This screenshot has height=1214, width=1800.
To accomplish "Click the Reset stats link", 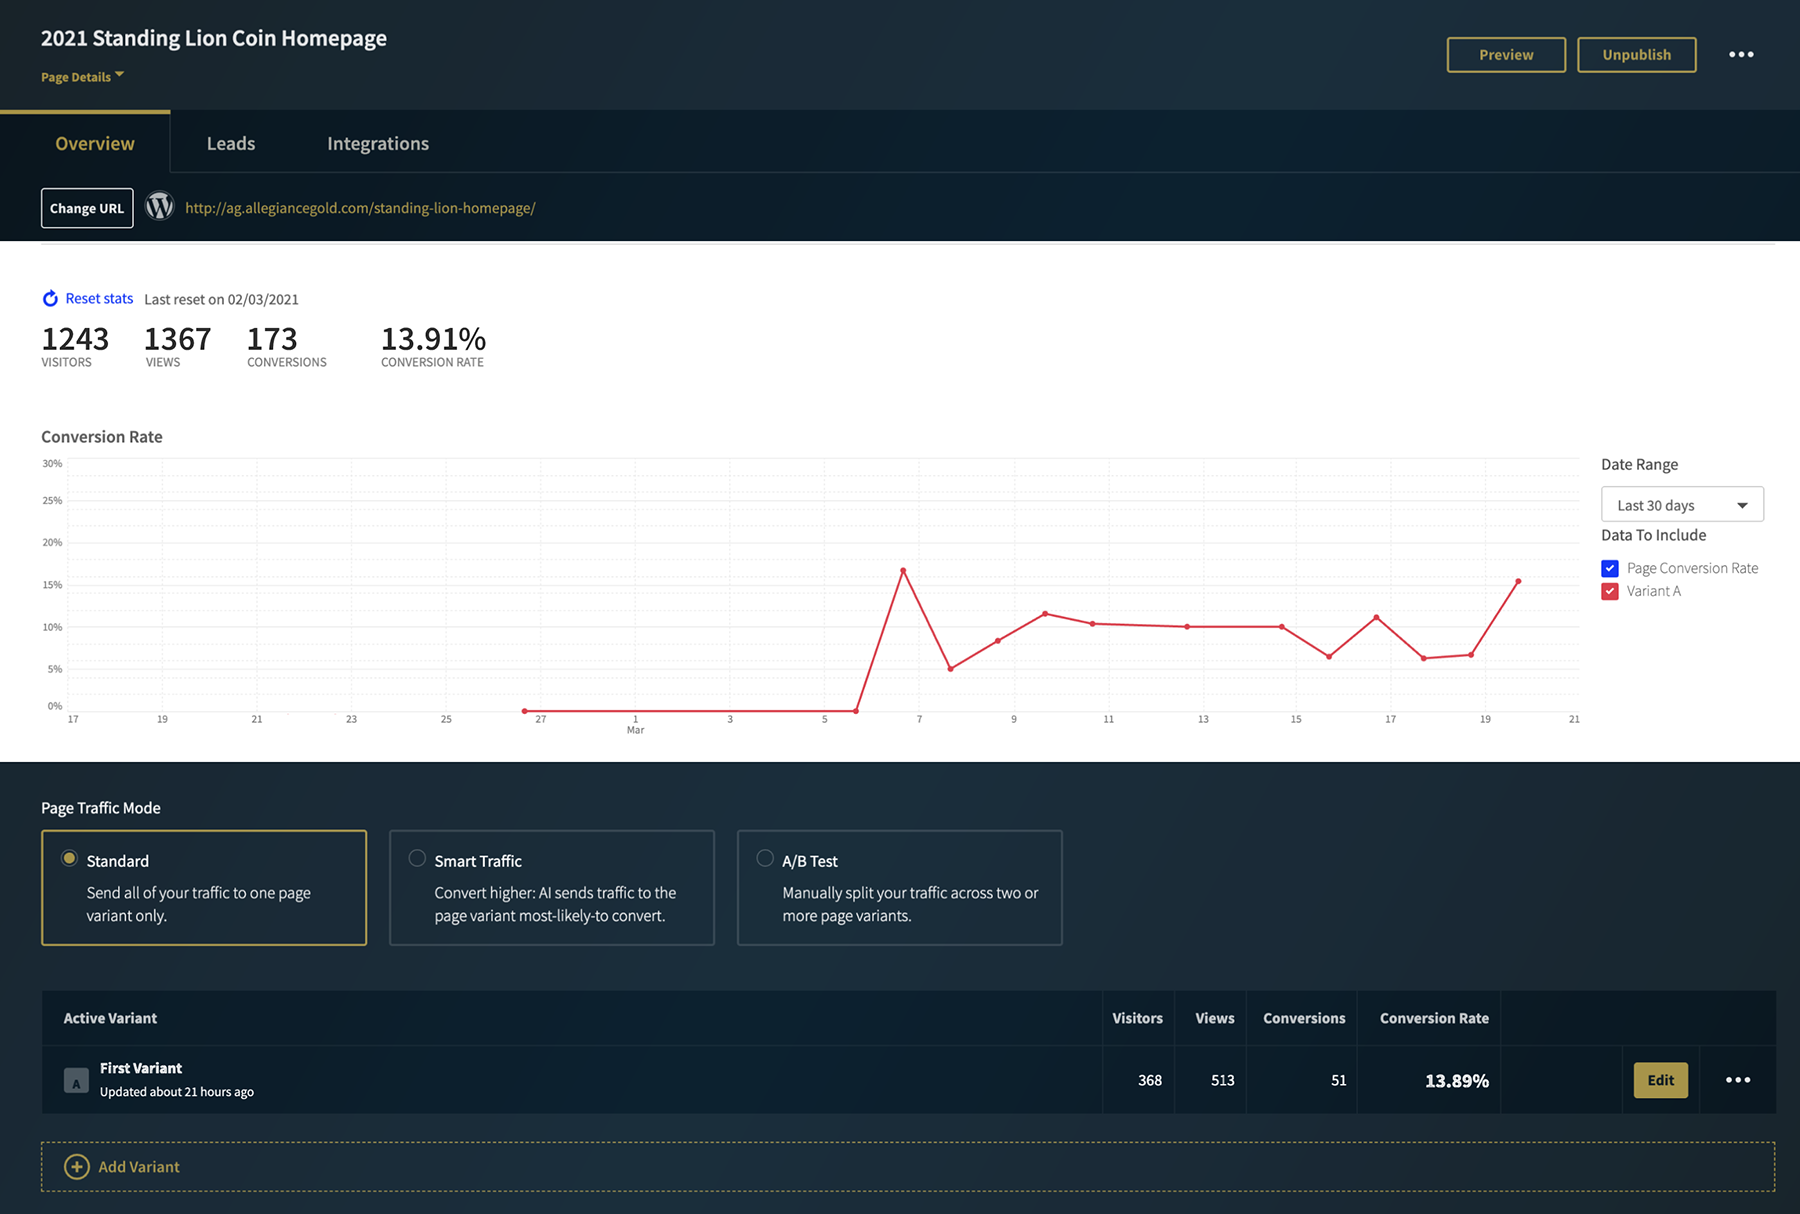I will tap(99, 298).
